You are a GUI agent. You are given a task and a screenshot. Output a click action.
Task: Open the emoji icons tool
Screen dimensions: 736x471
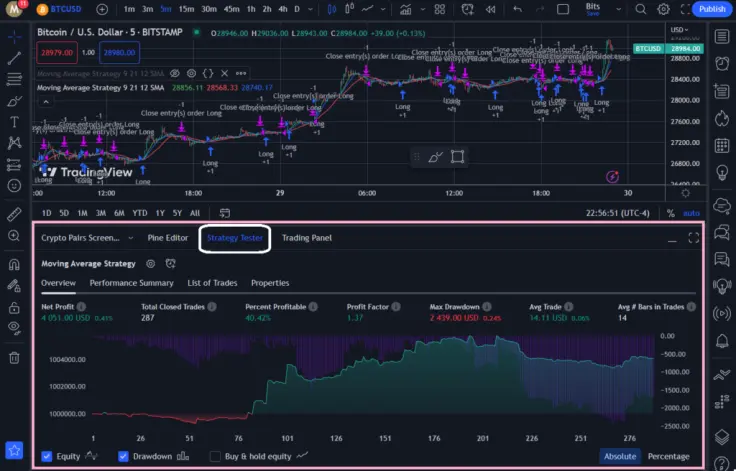tap(14, 186)
